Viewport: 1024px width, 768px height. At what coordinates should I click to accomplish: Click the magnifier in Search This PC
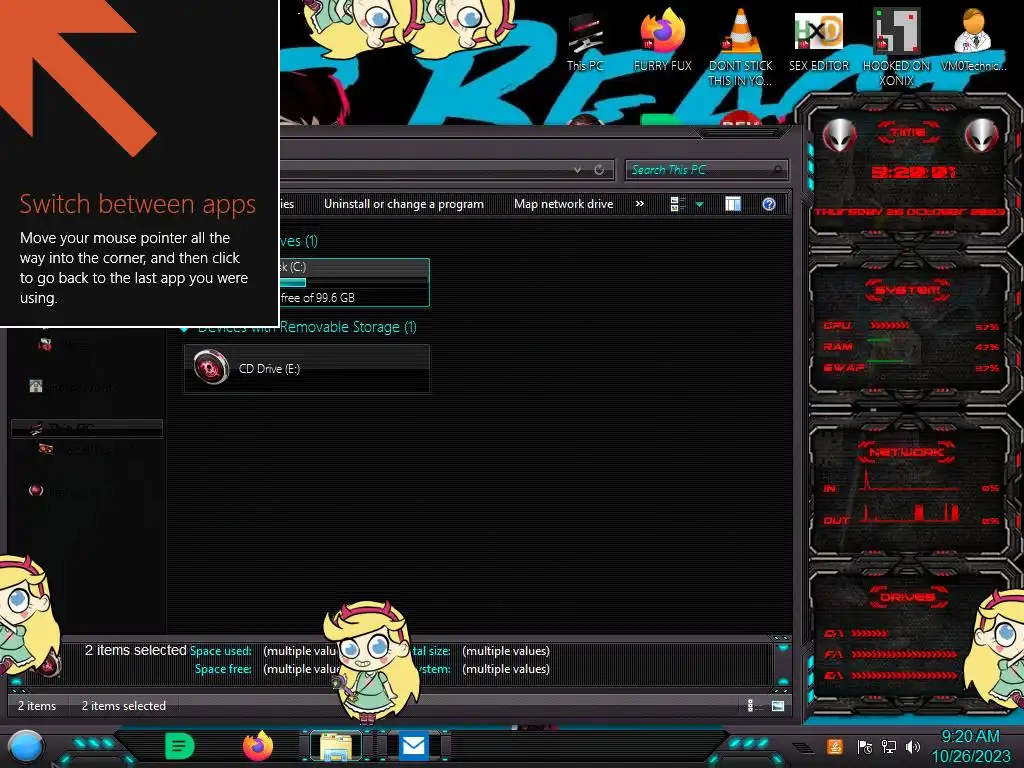pos(776,170)
